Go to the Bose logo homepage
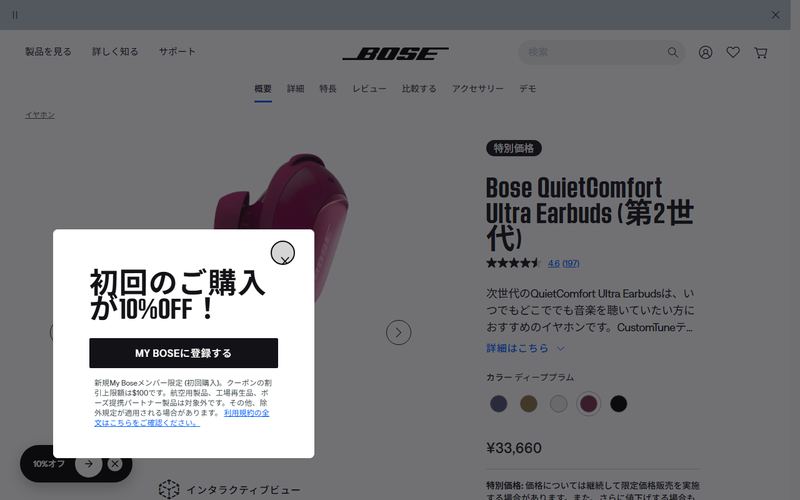The image size is (800, 500). pyautogui.click(x=395, y=53)
